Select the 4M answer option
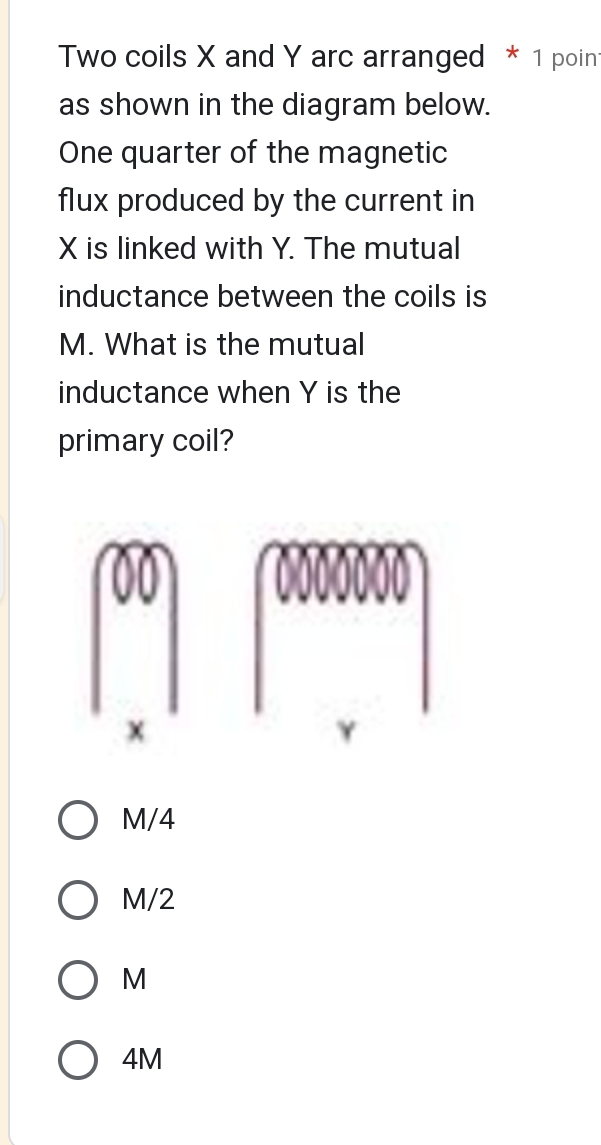Image resolution: width=601 pixels, height=1145 pixels. coord(77,1059)
